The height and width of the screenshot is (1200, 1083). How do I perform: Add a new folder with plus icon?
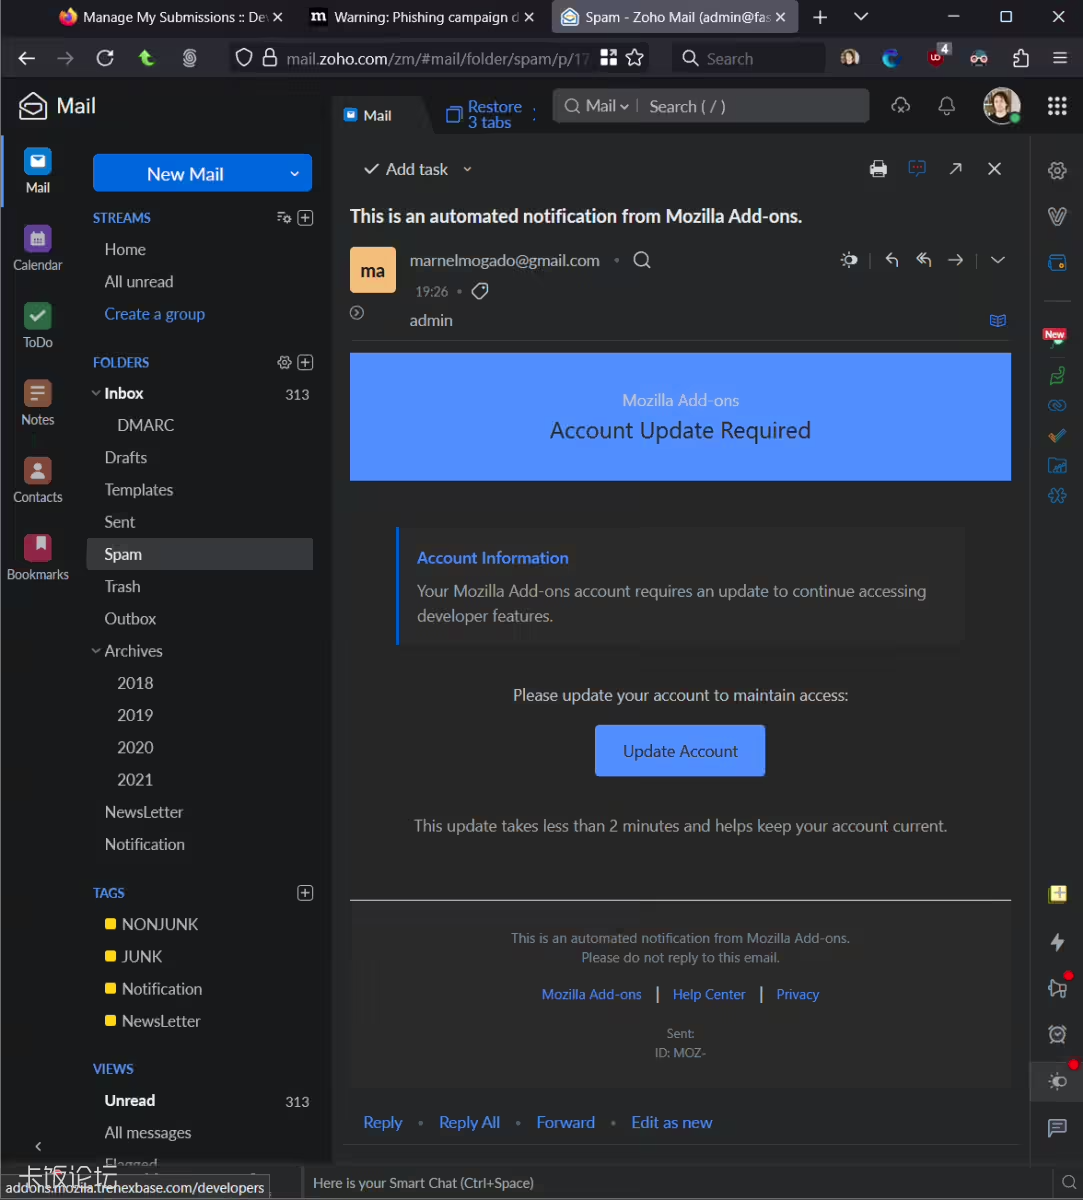[306, 362]
